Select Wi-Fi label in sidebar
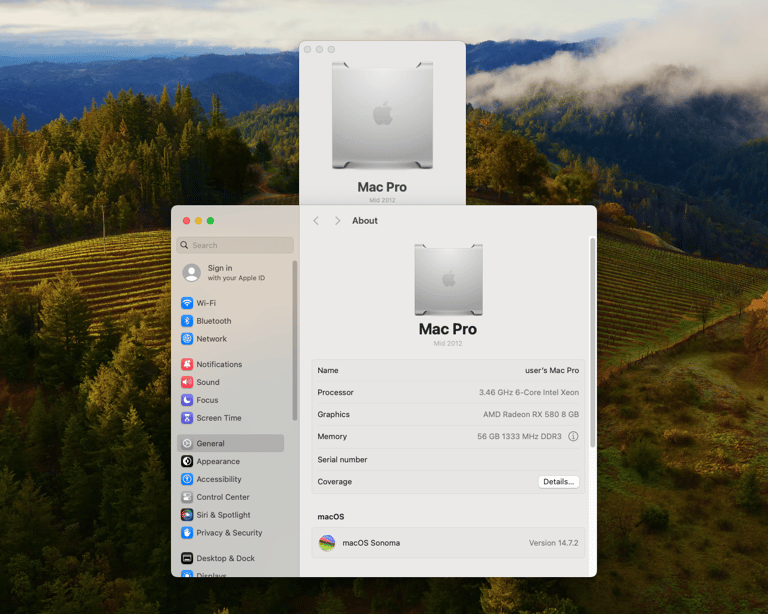Image resolution: width=768 pixels, height=614 pixels. click(x=206, y=303)
